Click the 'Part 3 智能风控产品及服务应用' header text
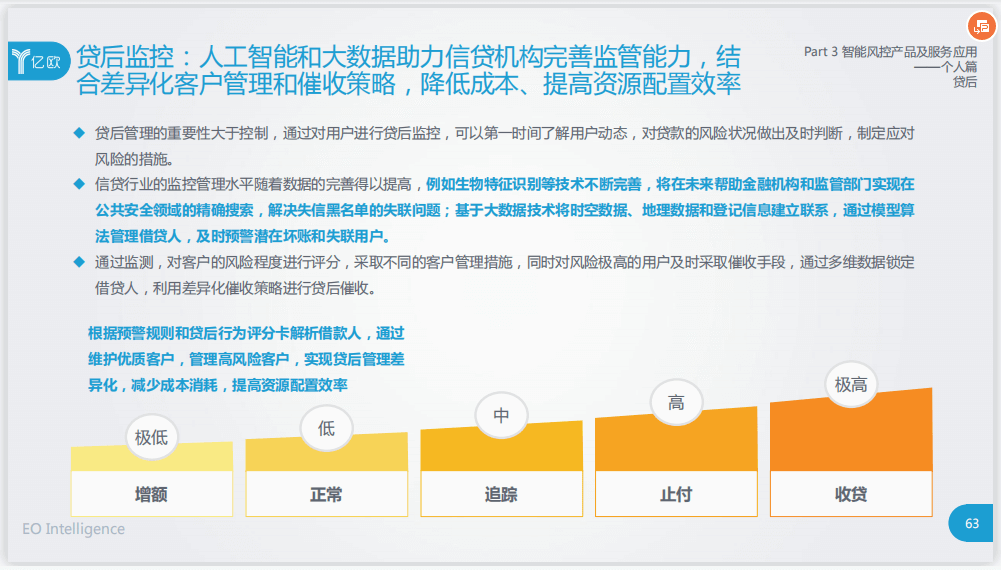The image size is (1001, 570). coord(890,52)
